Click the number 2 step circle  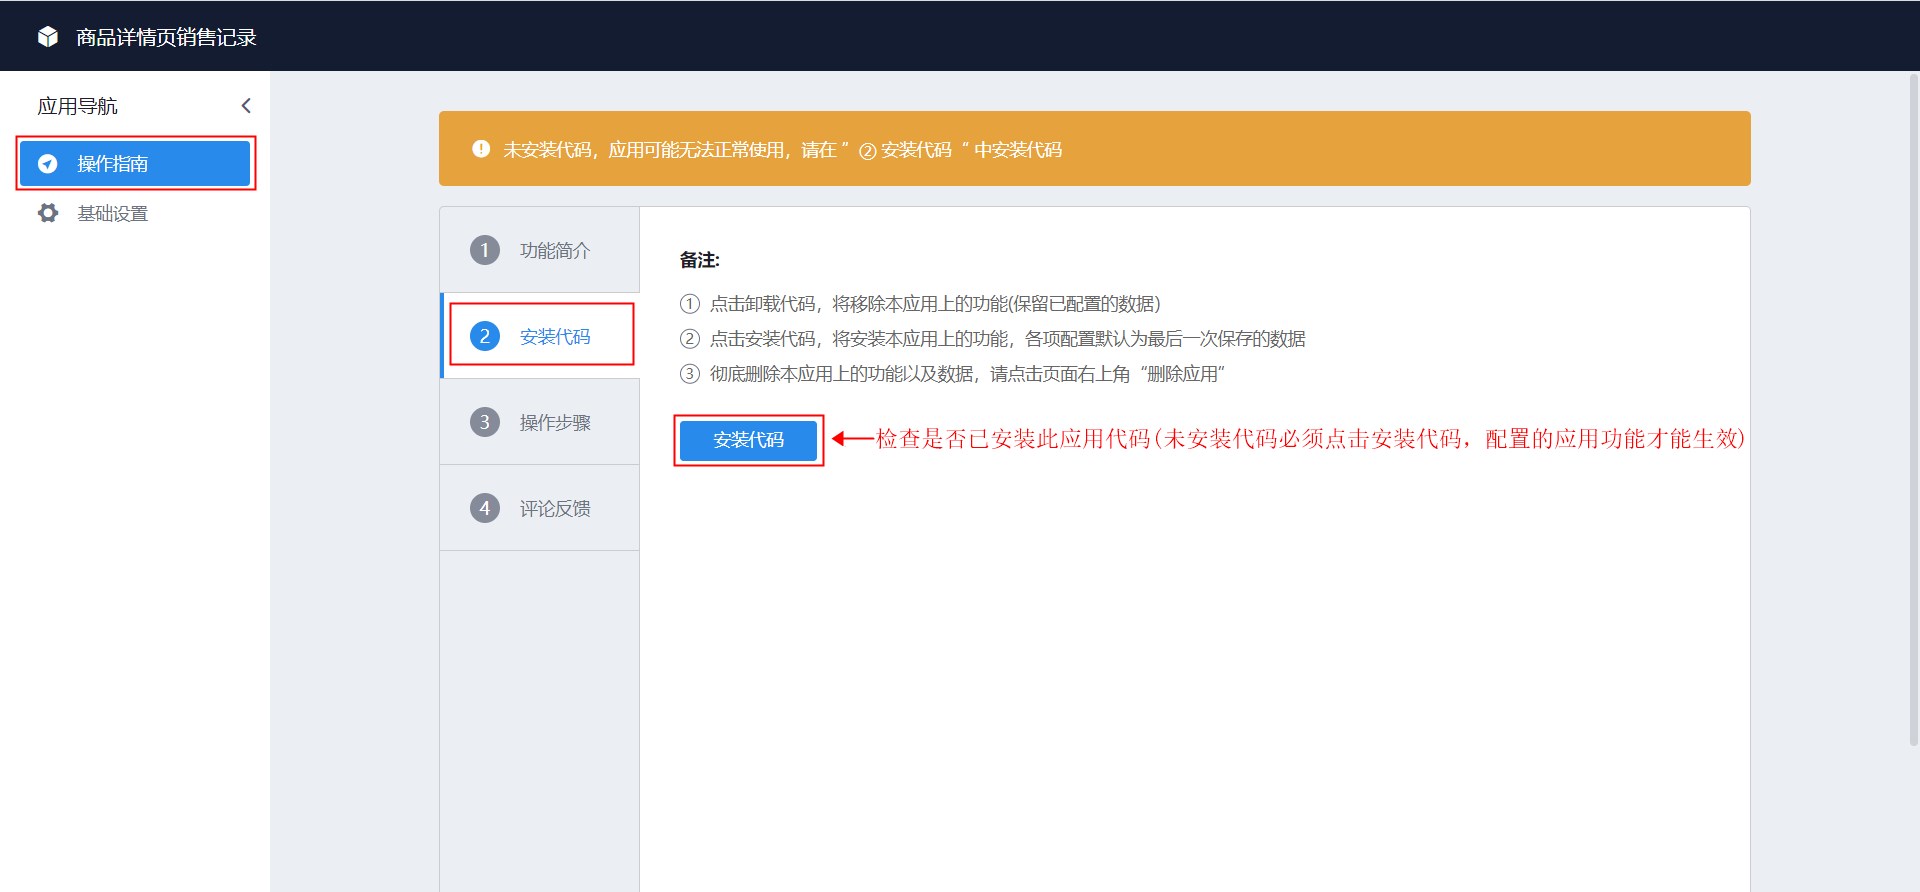[485, 336]
